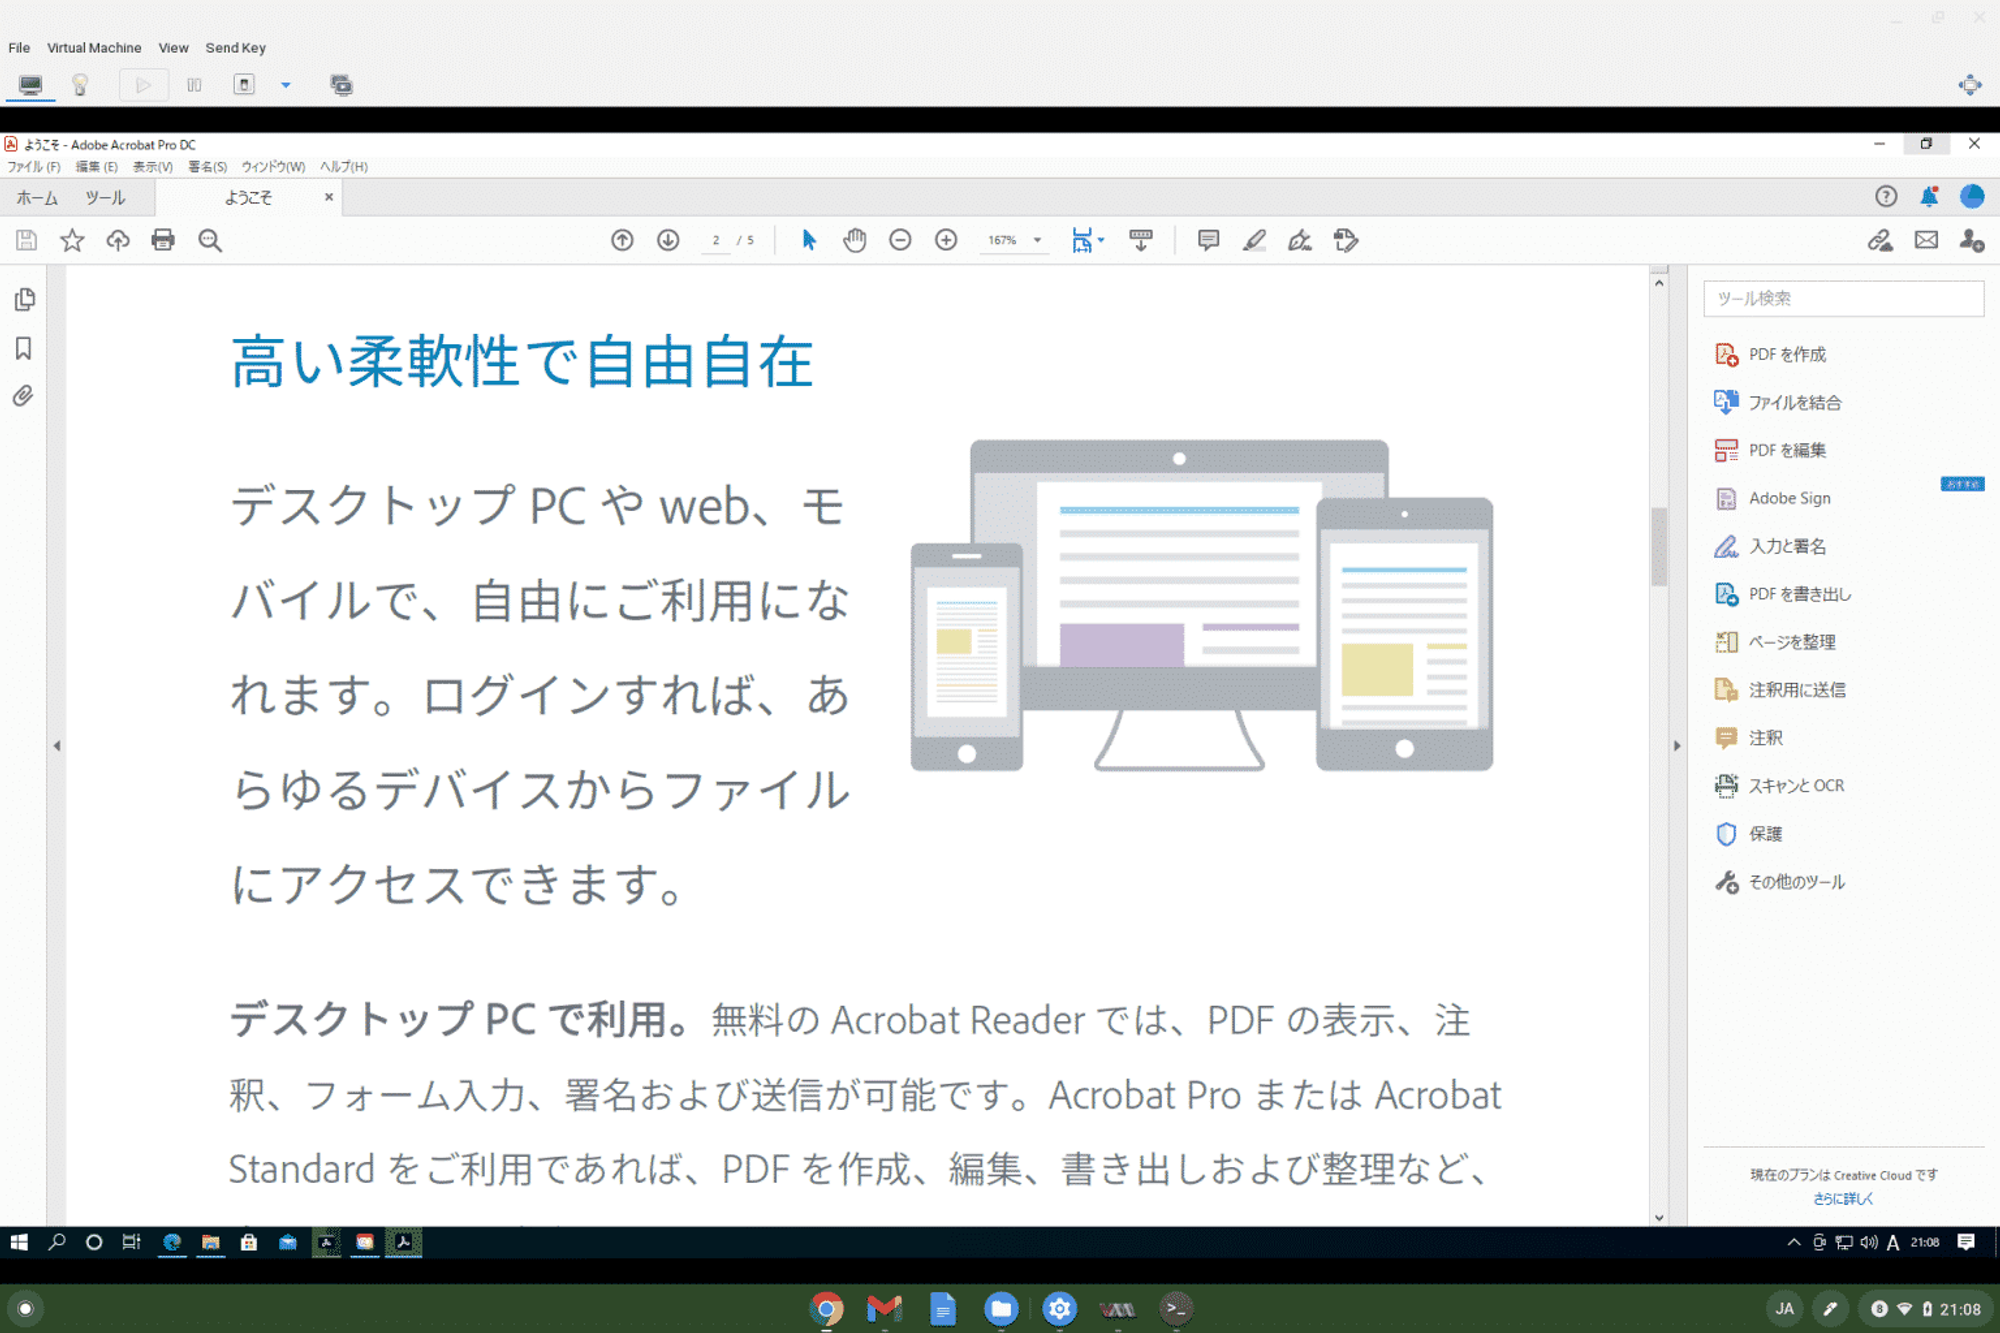Click the read mode icon

[x=1141, y=240]
